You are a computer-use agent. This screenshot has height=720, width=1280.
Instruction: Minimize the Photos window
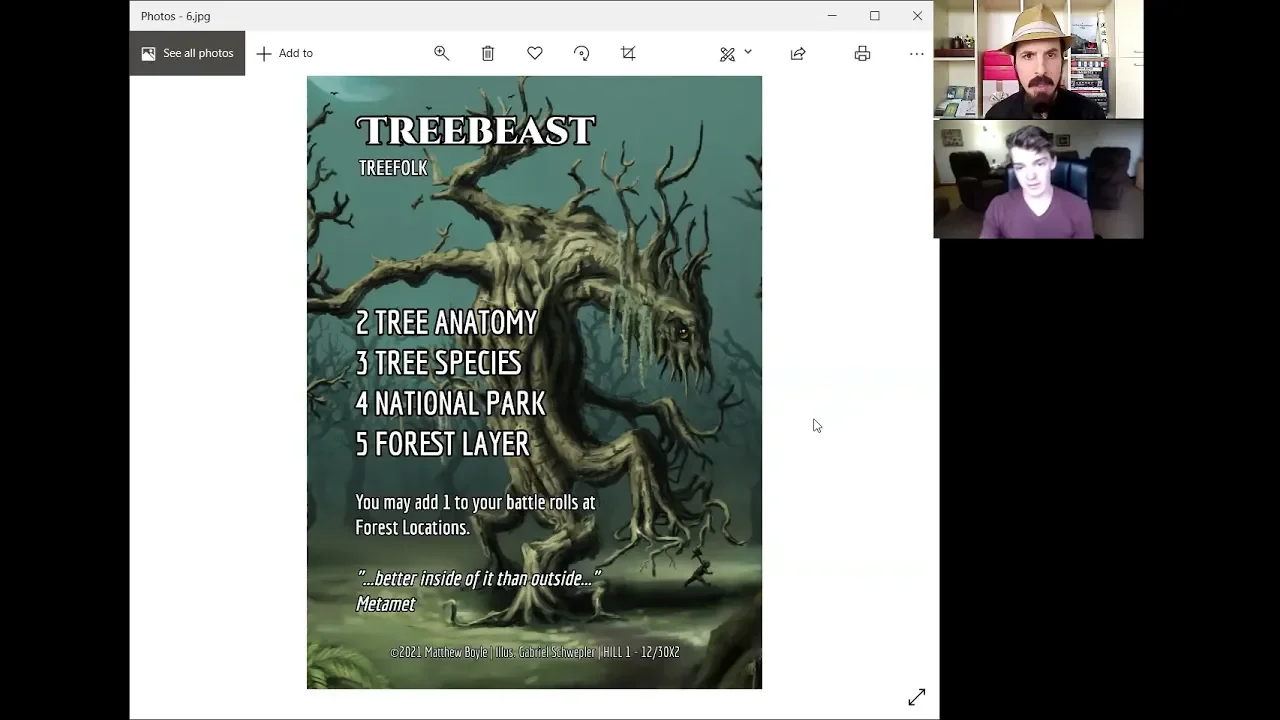click(832, 16)
